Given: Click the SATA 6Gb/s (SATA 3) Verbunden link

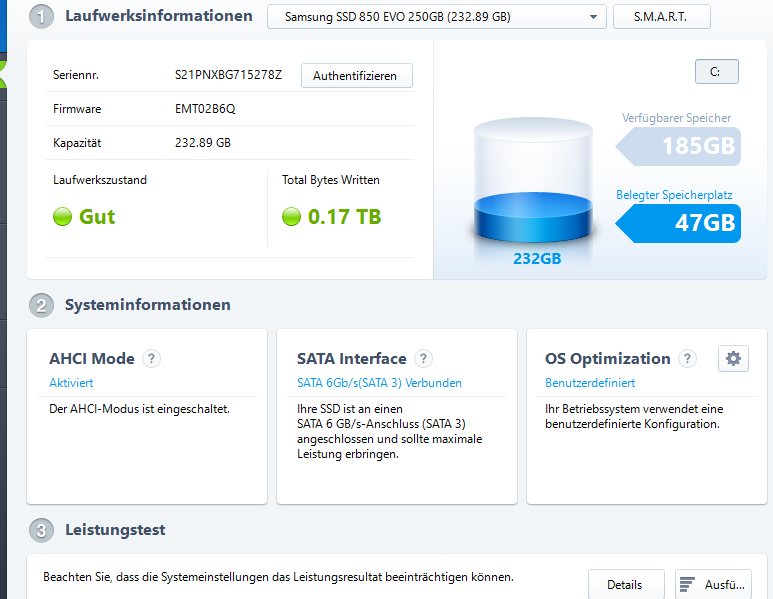Looking at the screenshot, I should tap(379, 383).
